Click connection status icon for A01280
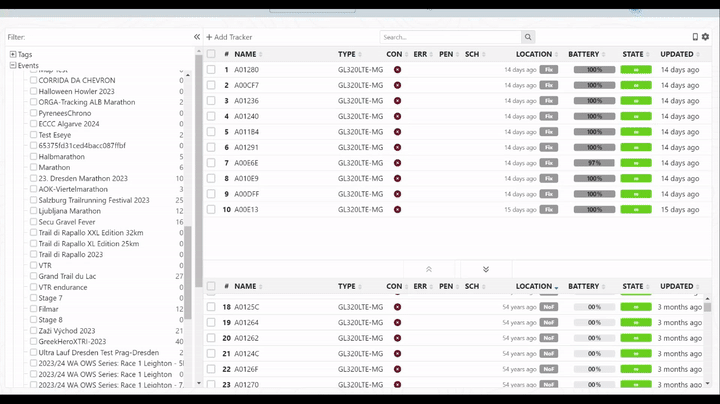The width and height of the screenshot is (720, 404). pos(397,70)
